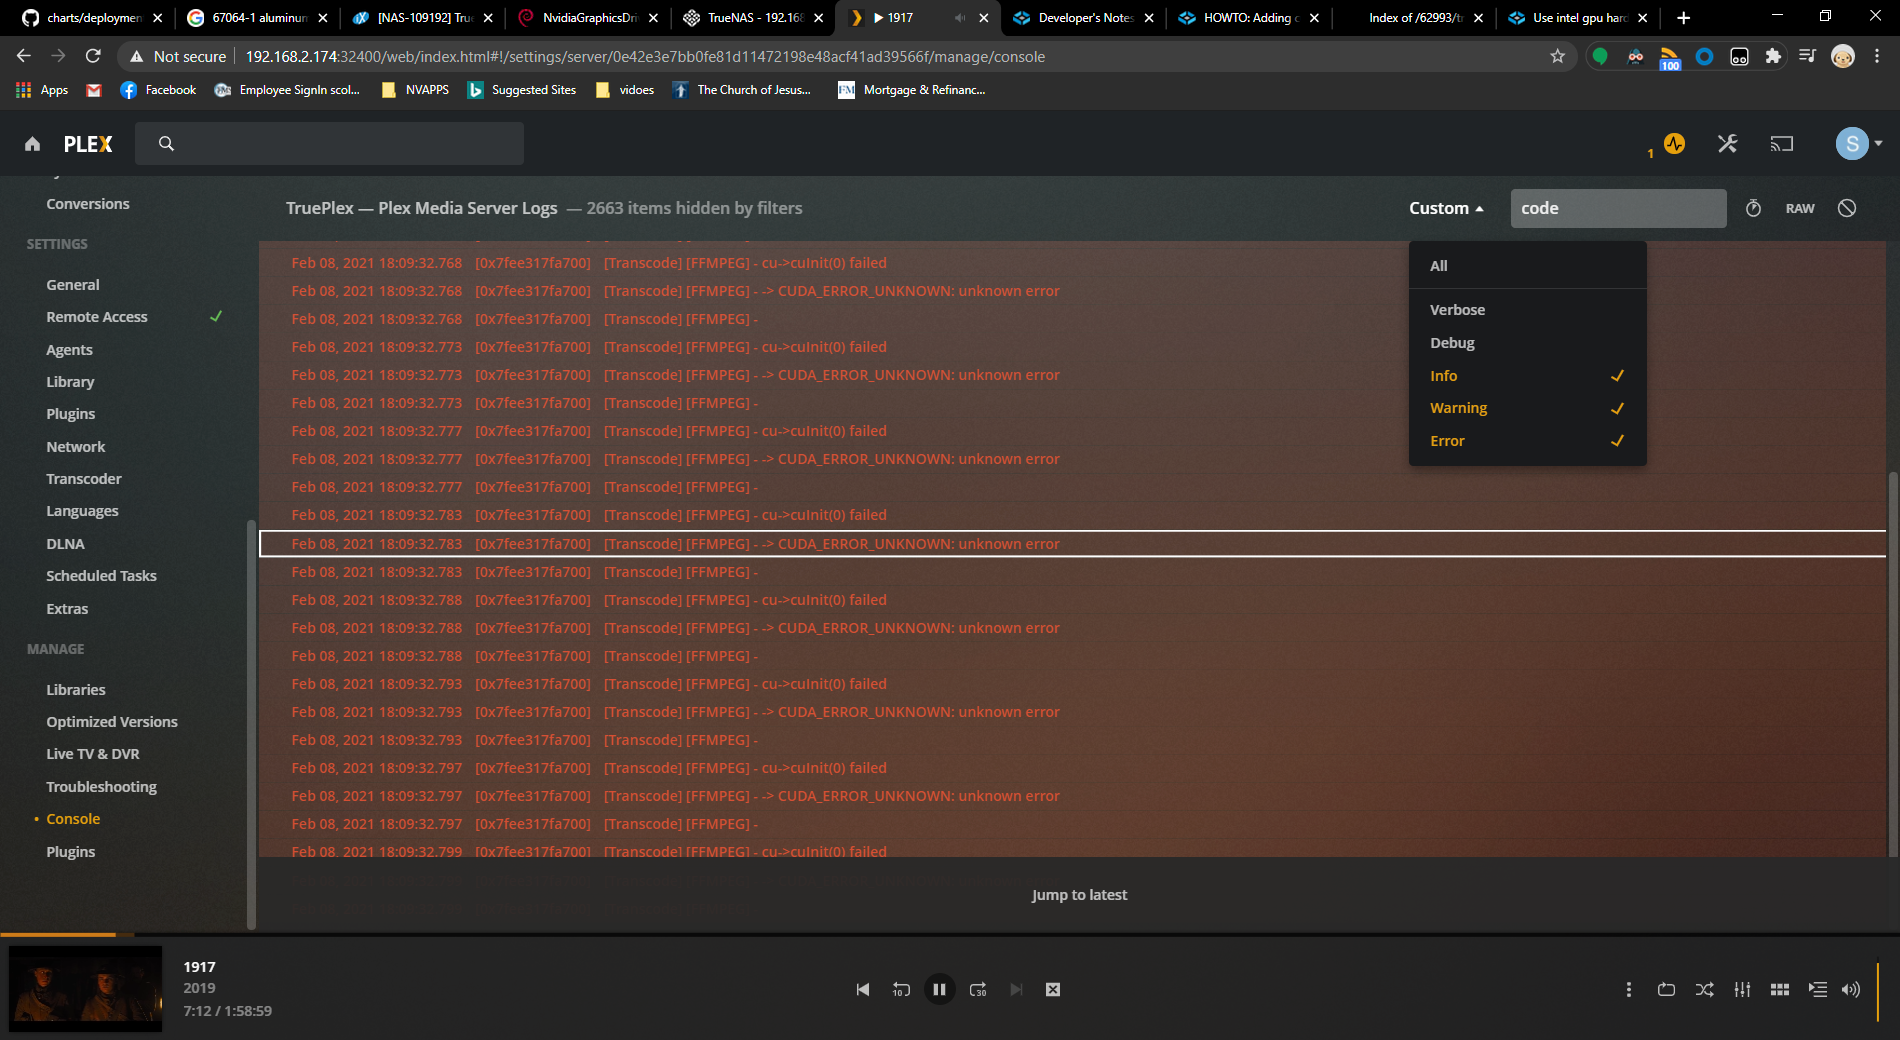Open the chapter selection grid icon
This screenshot has width=1900, height=1040.
coord(1780,989)
